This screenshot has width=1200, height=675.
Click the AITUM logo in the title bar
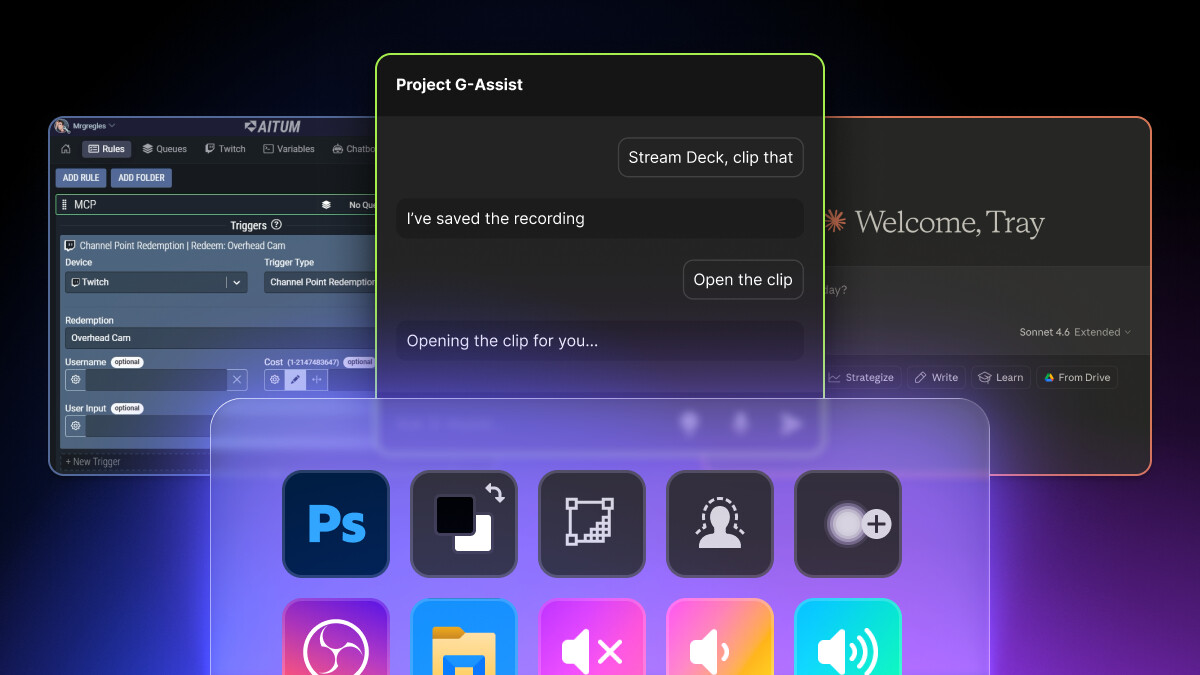[272, 126]
